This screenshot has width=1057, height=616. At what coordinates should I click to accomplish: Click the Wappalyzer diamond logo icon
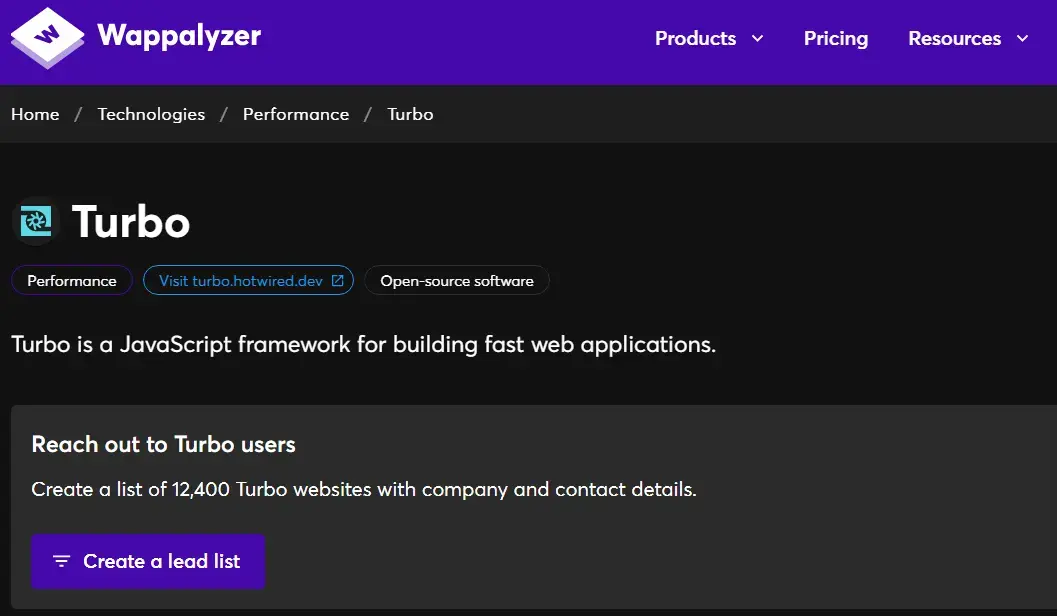pyautogui.click(x=47, y=37)
